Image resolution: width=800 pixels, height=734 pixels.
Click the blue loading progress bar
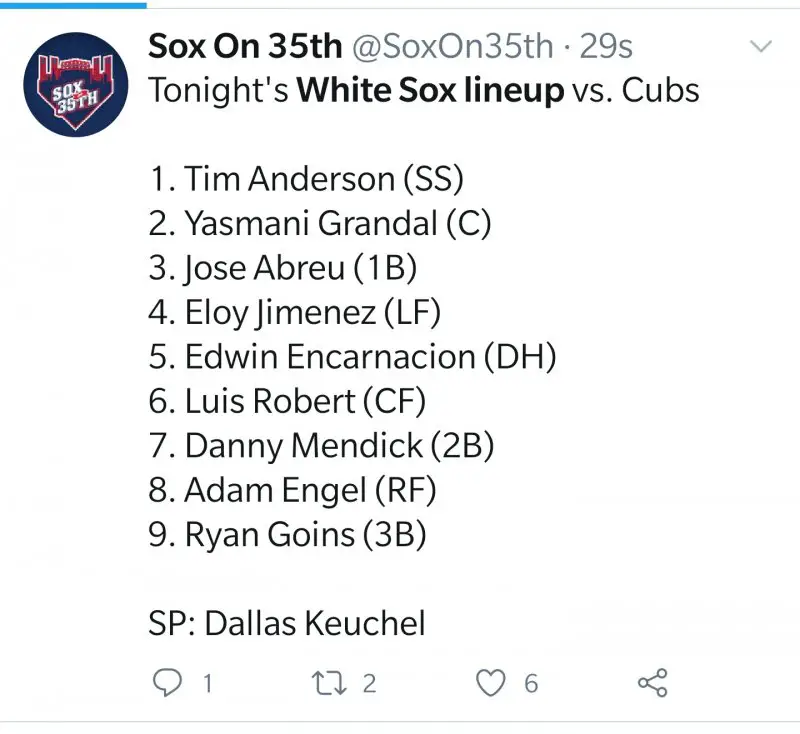point(73,3)
